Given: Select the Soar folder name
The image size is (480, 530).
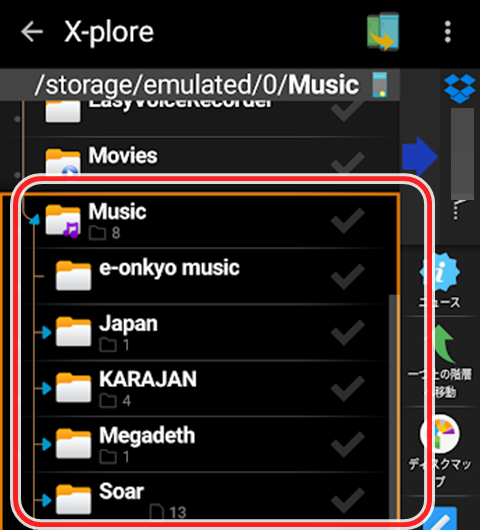Looking at the screenshot, I should pos(121,491).
